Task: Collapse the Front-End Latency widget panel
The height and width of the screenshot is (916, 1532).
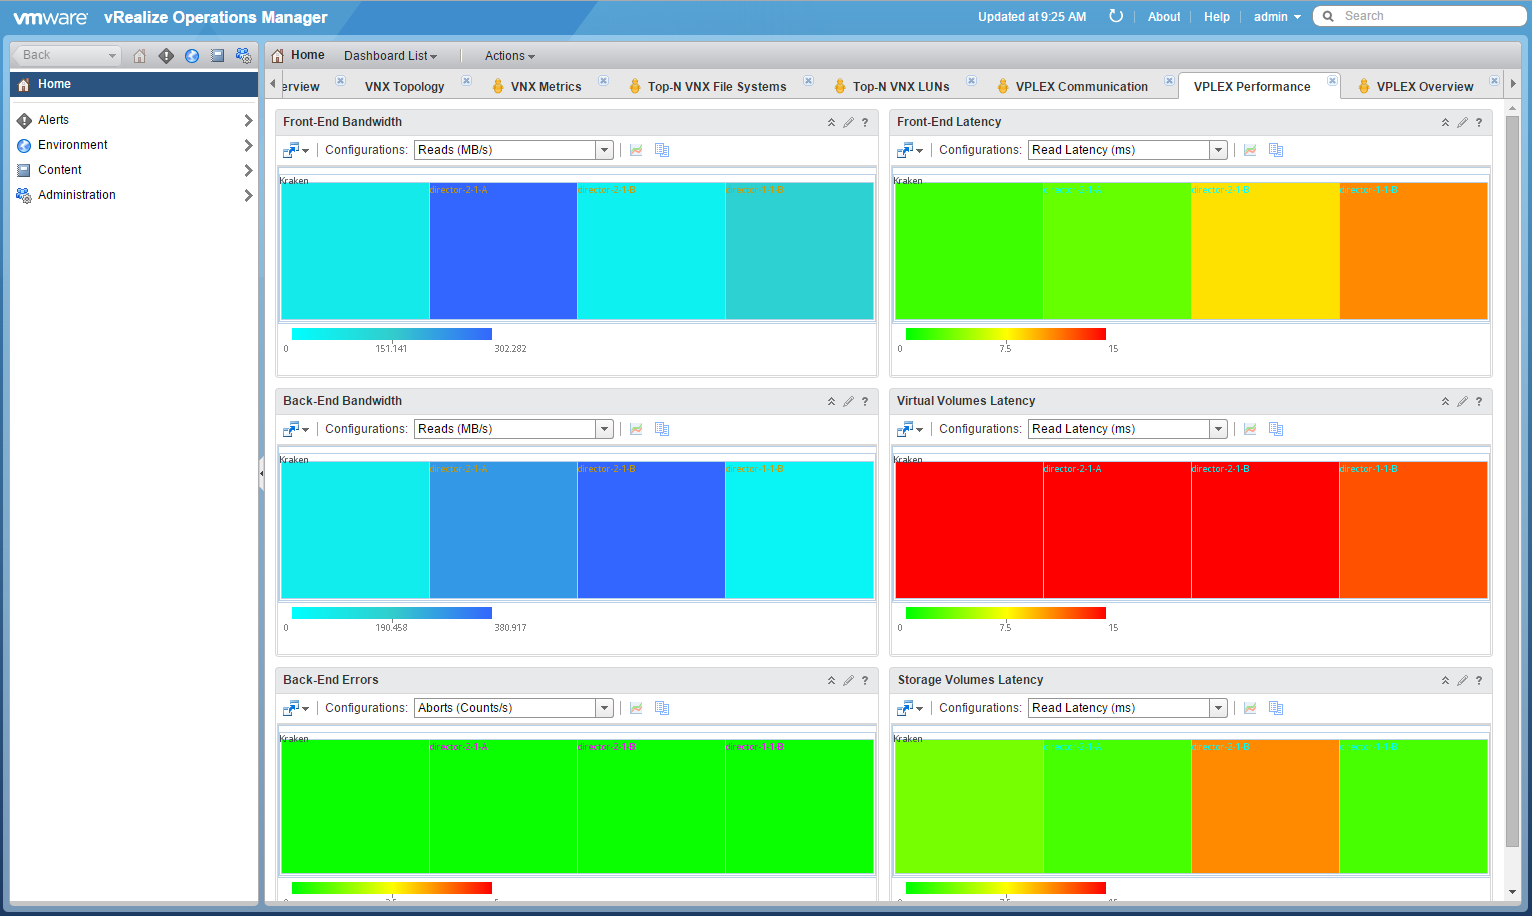Action: click(1445, 122)
